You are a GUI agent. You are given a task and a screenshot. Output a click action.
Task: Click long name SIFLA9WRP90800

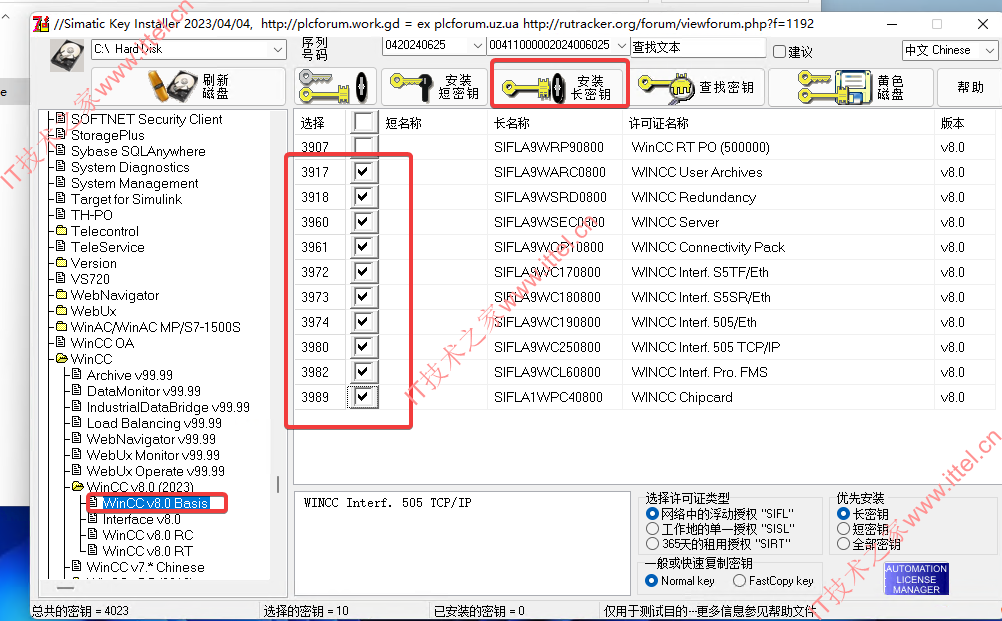pyautogui.click(x=548, y=147)
